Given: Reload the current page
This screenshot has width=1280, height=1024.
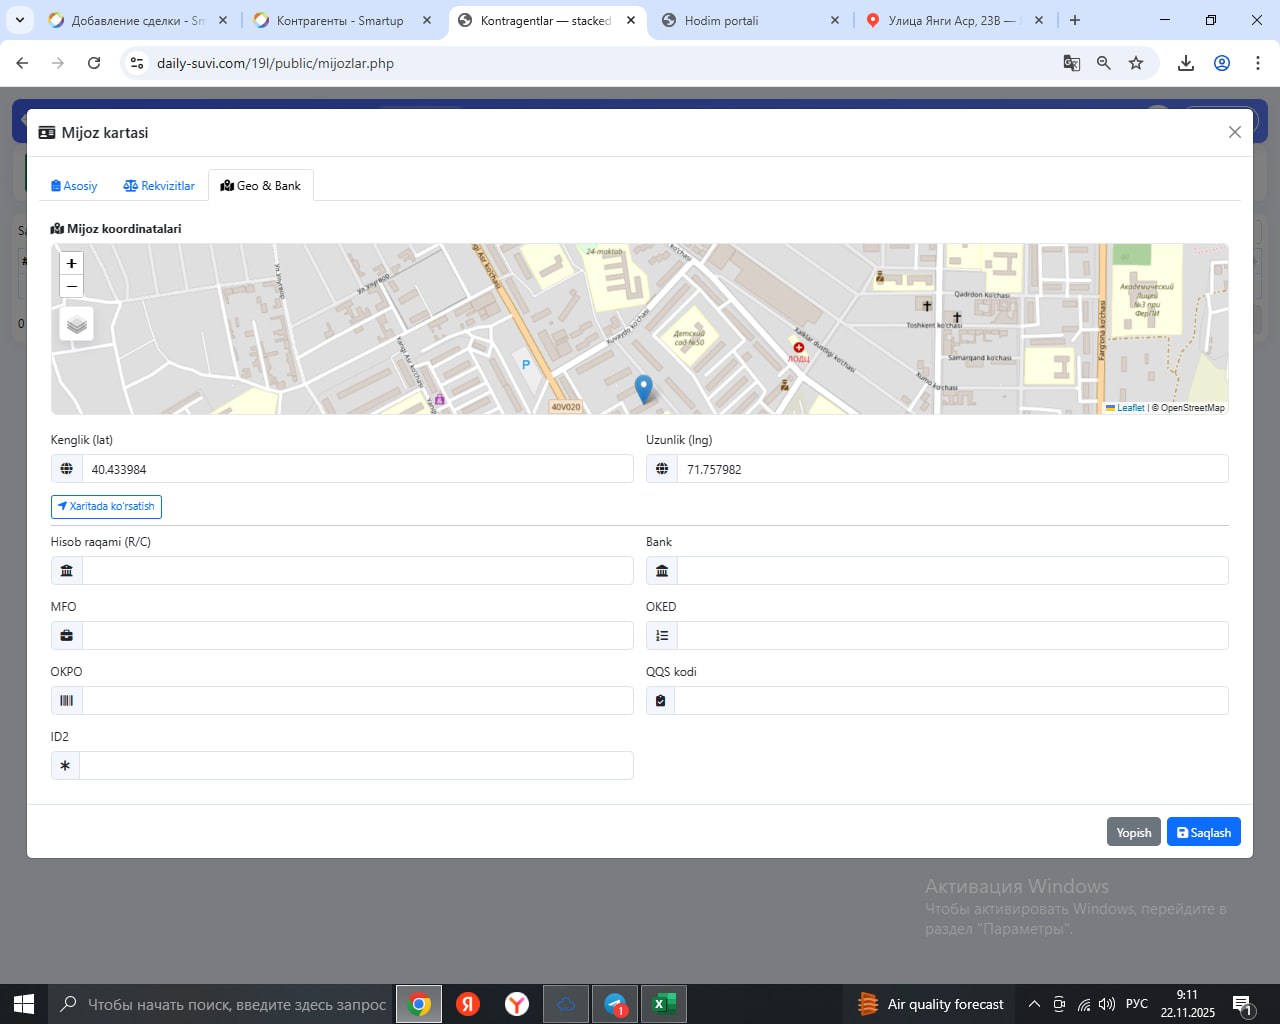Looking at the screenshot, I should pyautogui.click(x=94, y=63).
